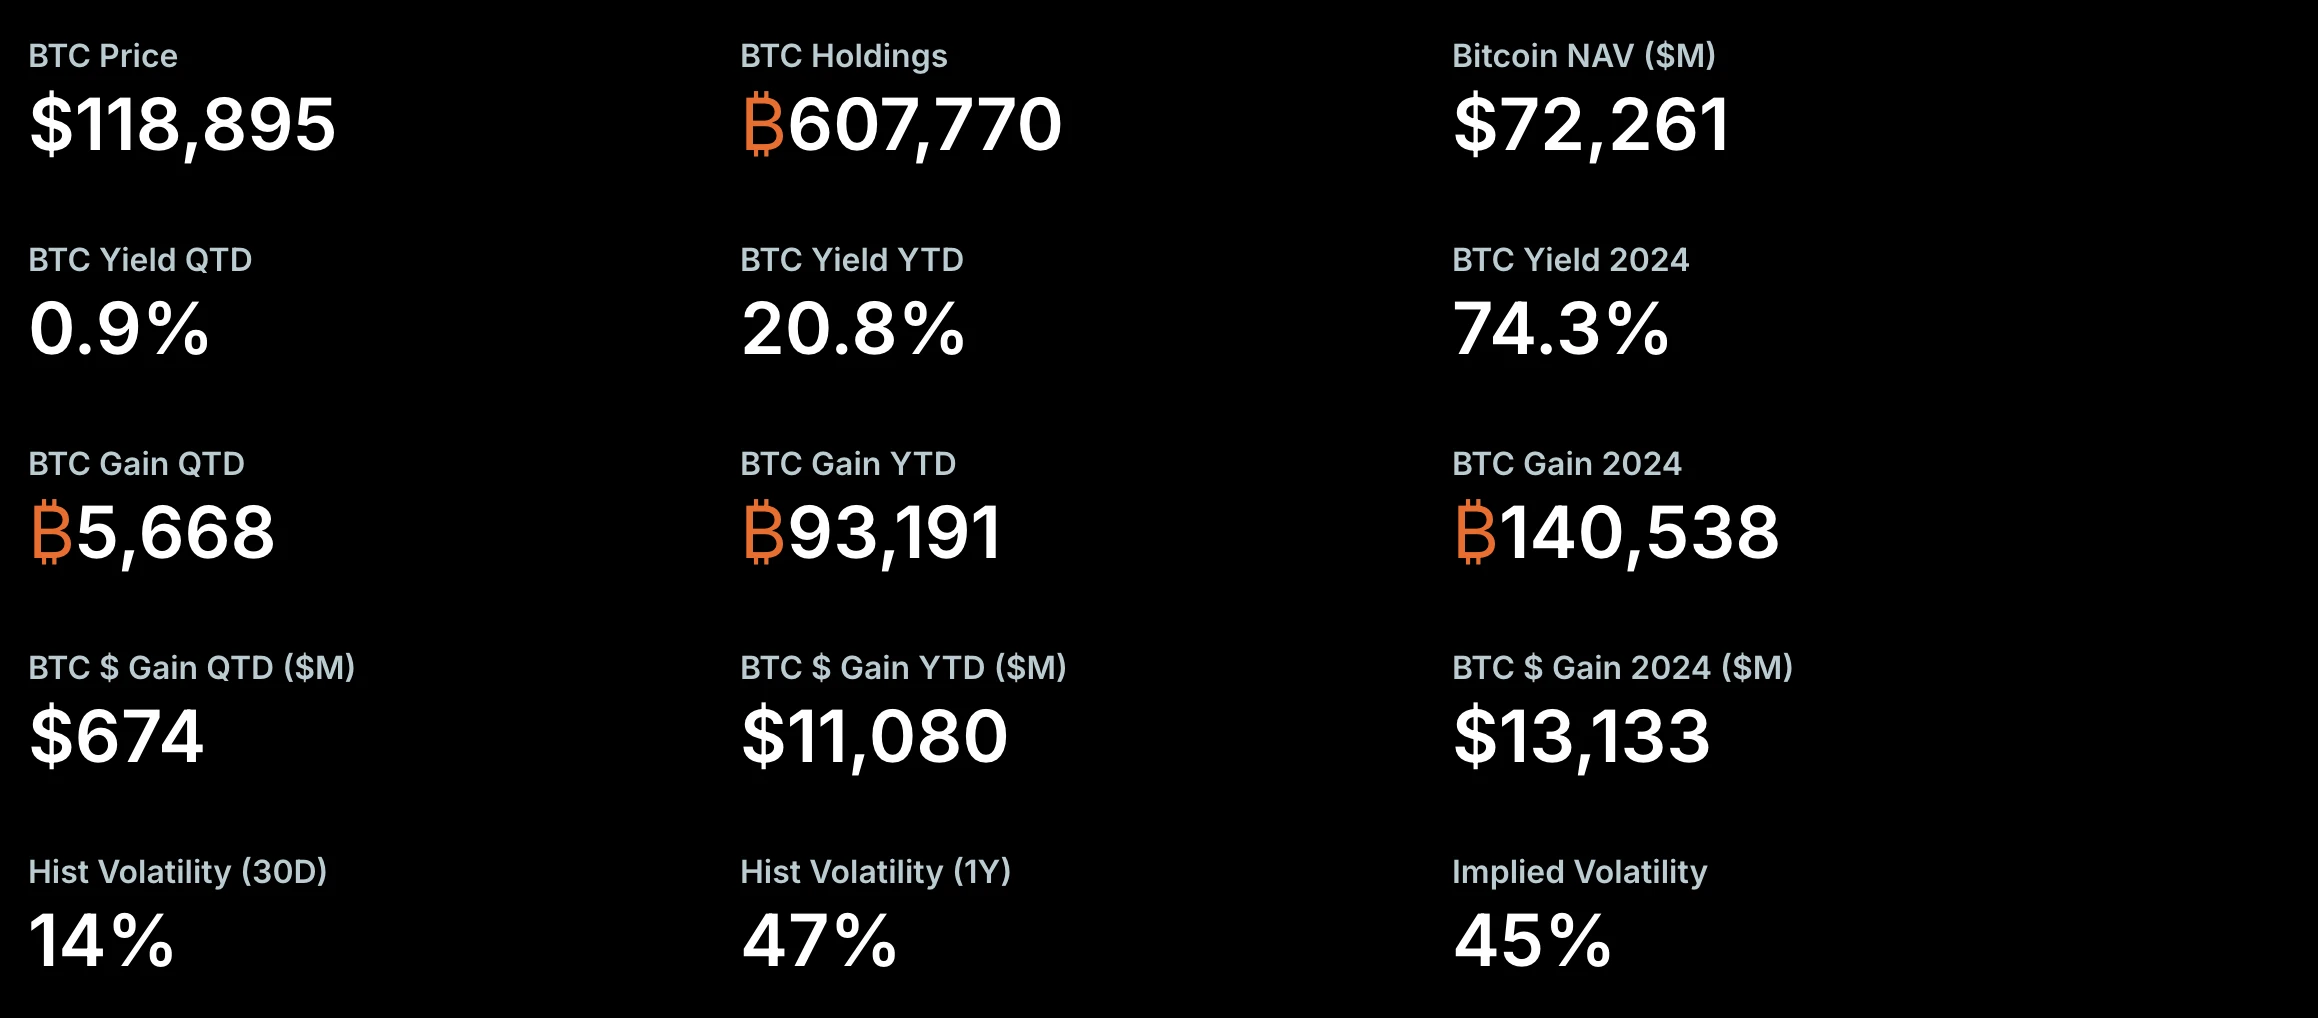Click the Bitcoin symbol beside 607,770 holdings
The height and width of the screenshot is (1018, 2318).
pyautogui.click(x=763, y=125)
